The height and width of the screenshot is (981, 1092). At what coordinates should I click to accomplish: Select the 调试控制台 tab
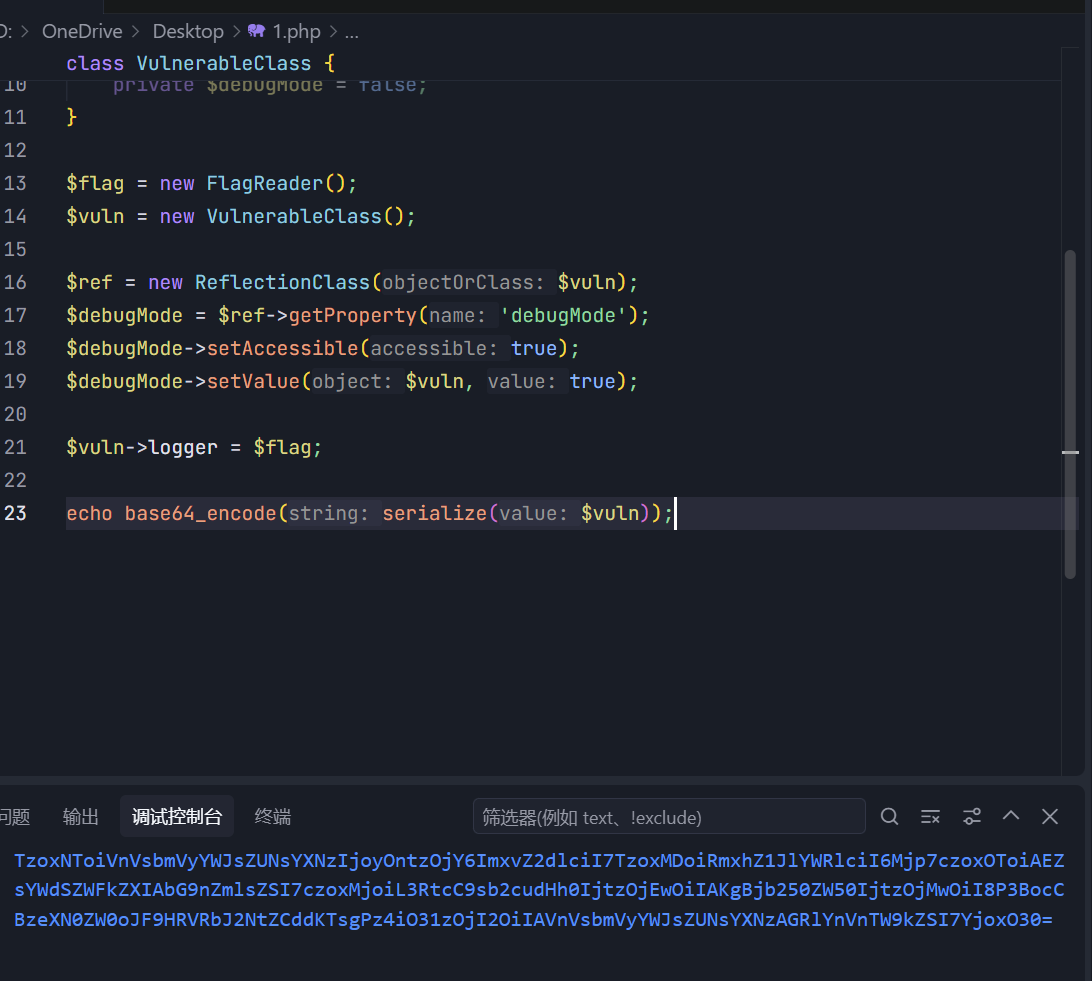[x=177, y=817]
